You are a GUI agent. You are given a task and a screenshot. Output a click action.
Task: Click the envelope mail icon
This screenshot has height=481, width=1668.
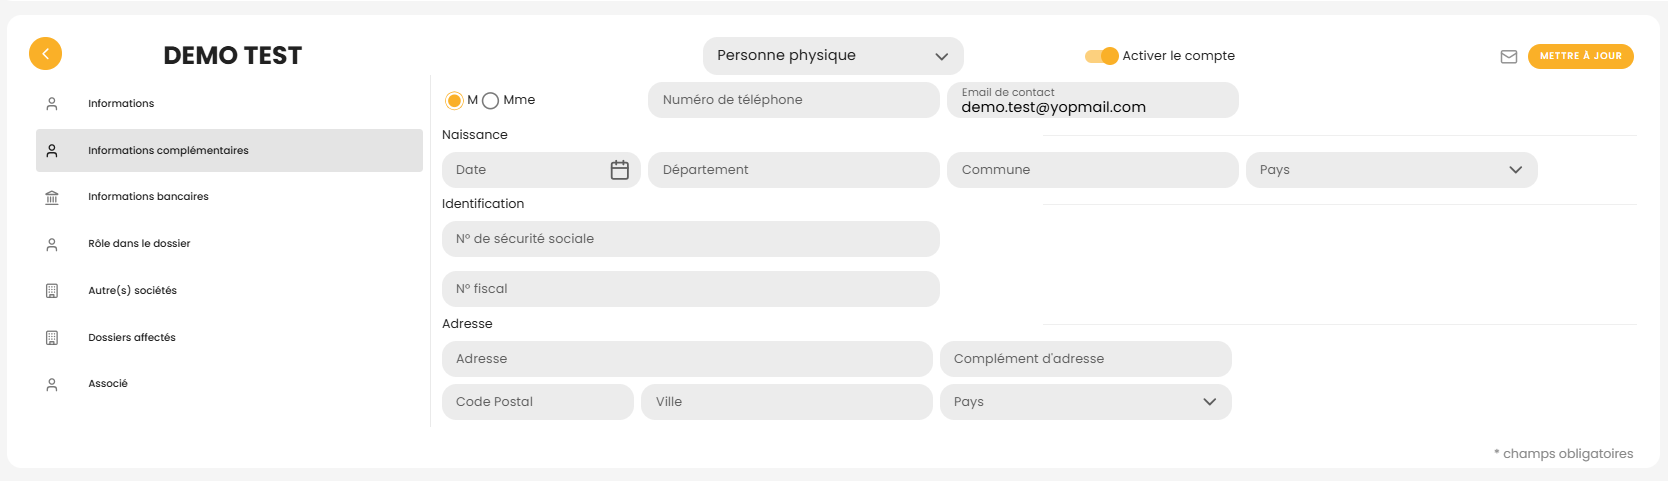coord(1509,57)
